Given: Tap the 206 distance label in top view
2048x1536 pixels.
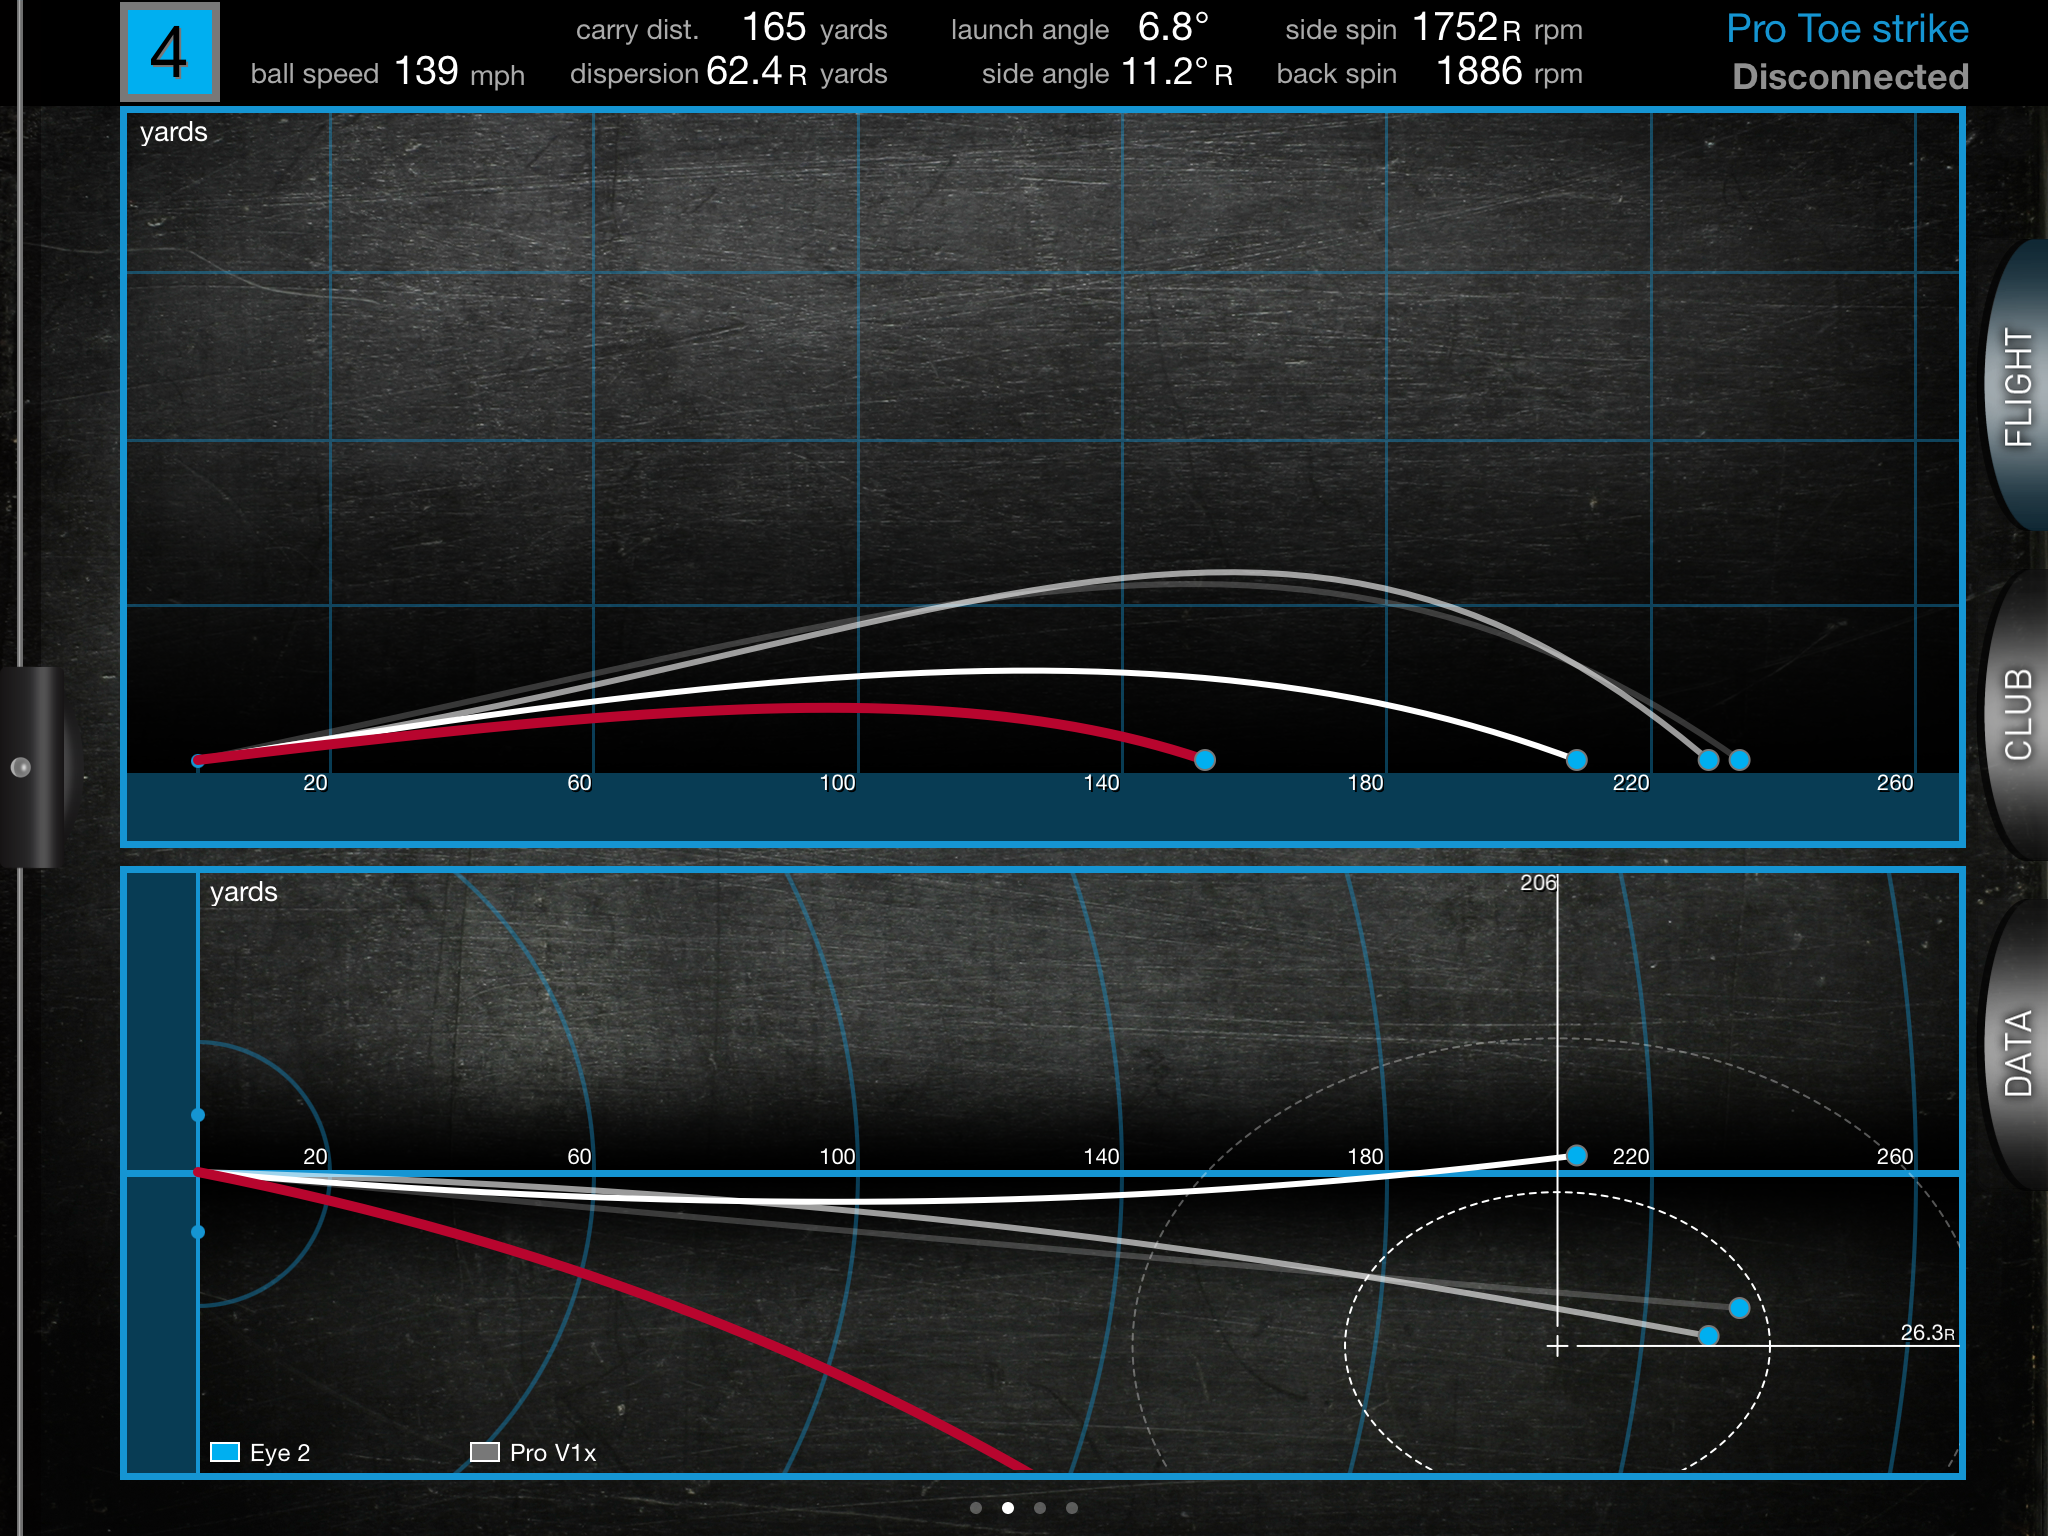Looking at the screenshot, I should pos(1538,883).
